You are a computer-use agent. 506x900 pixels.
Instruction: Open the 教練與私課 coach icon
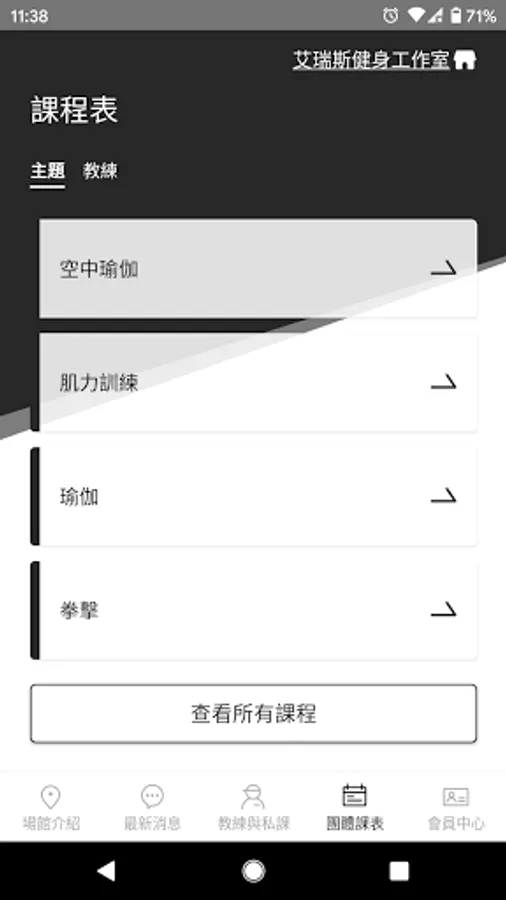coord(253,797)
